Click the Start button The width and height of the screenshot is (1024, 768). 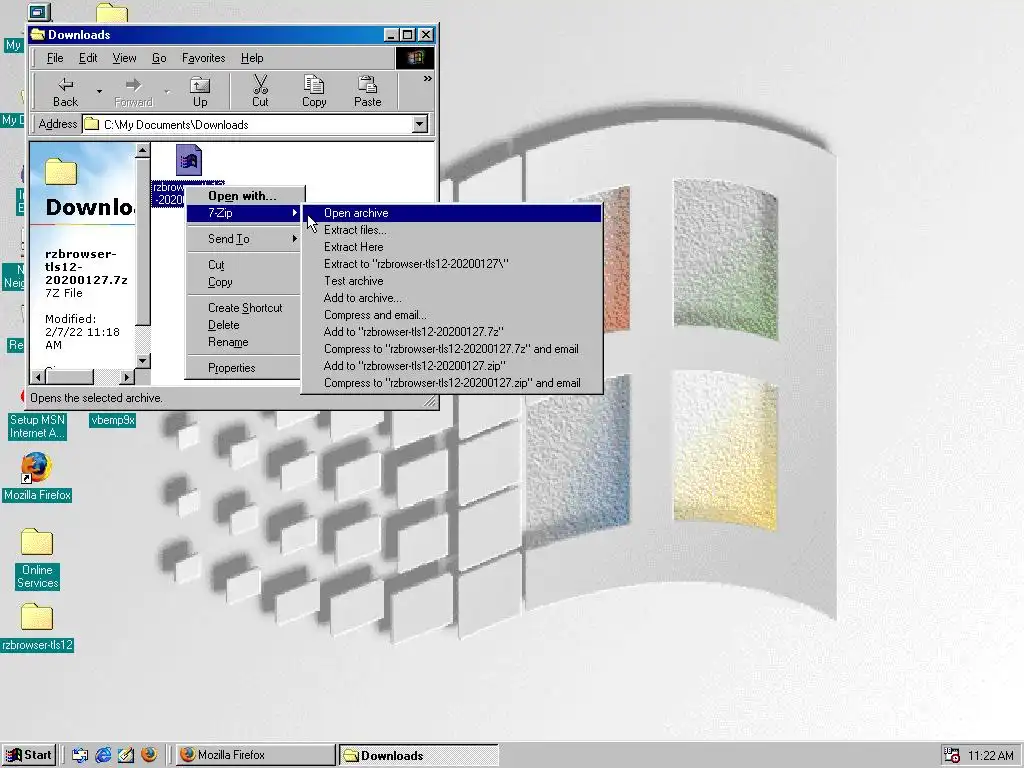click(29, 755)
